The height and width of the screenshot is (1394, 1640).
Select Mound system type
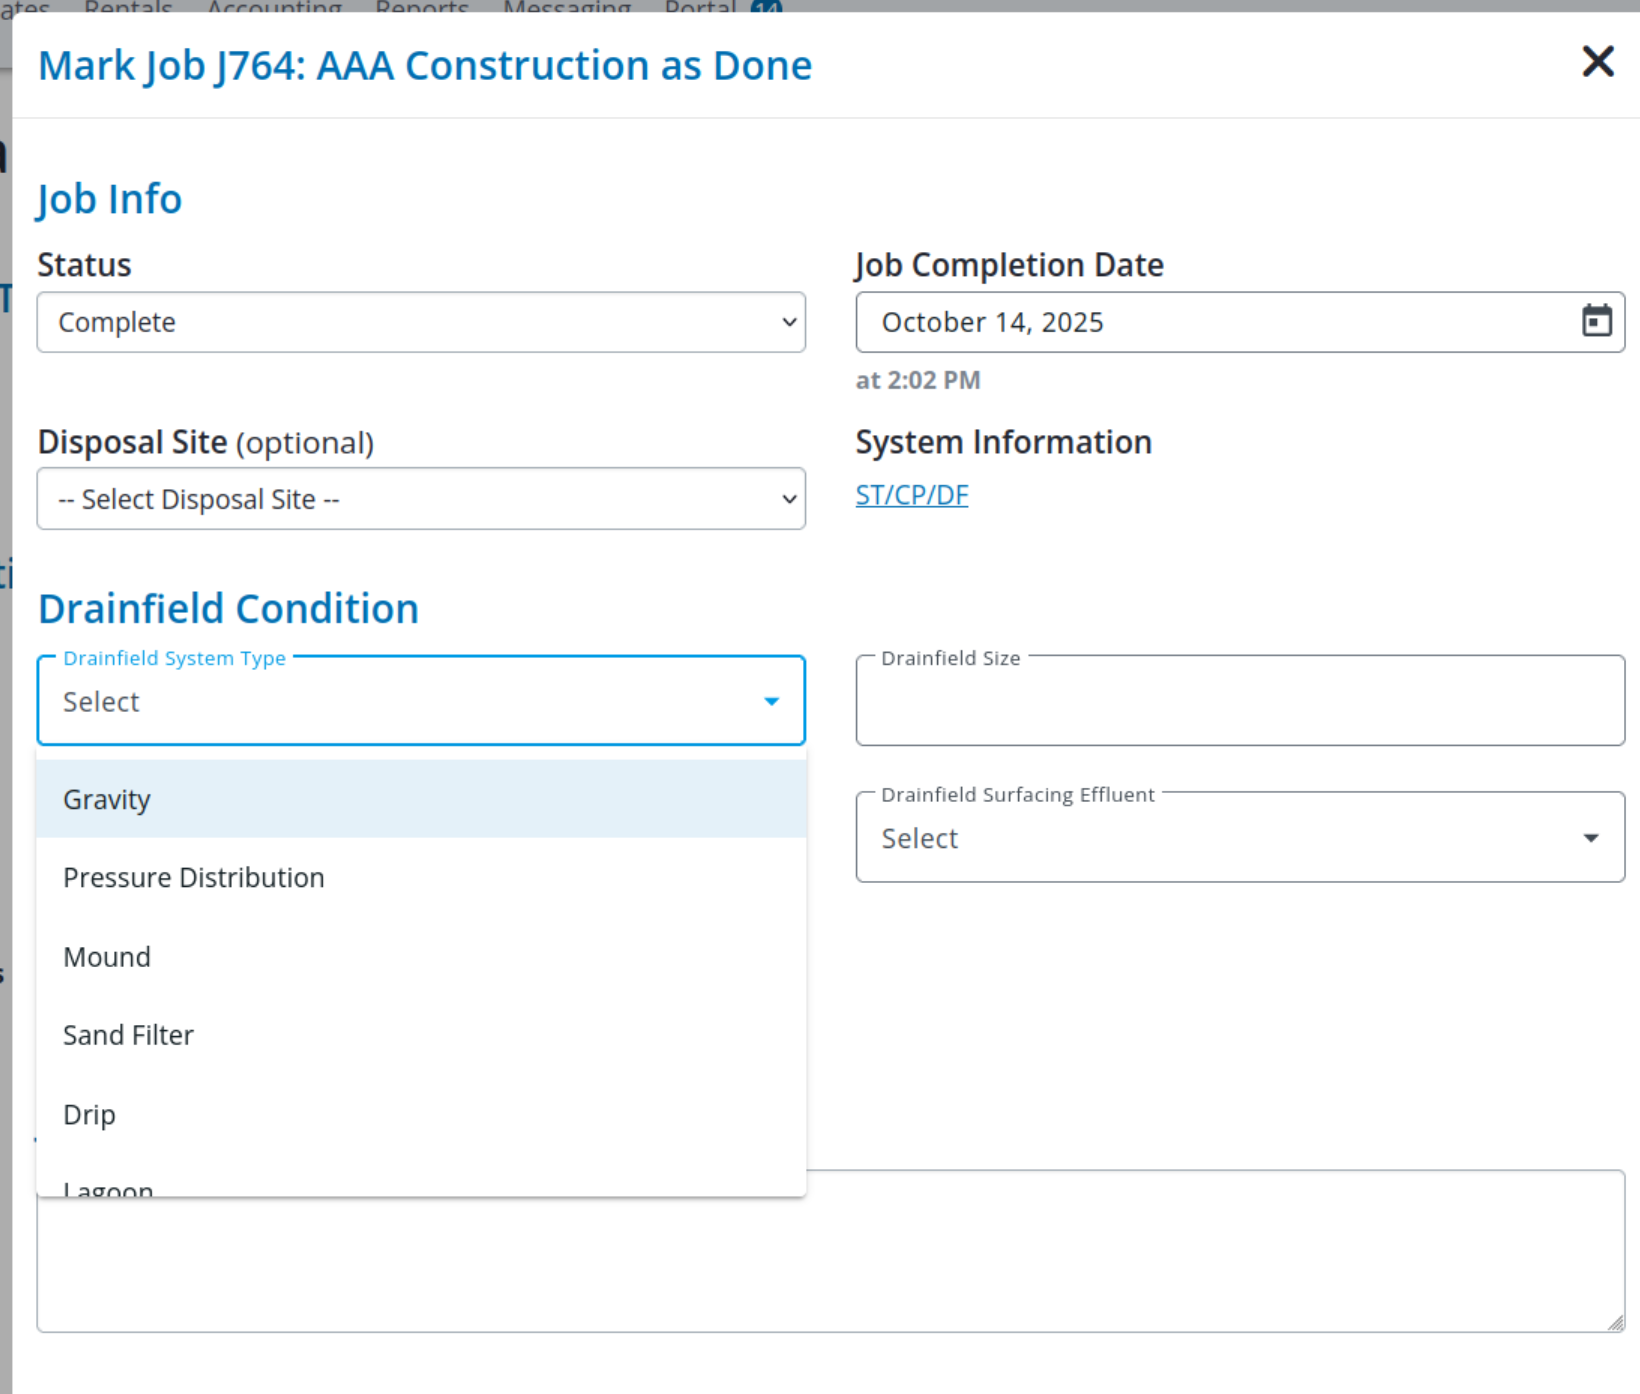tap(421, 957)
